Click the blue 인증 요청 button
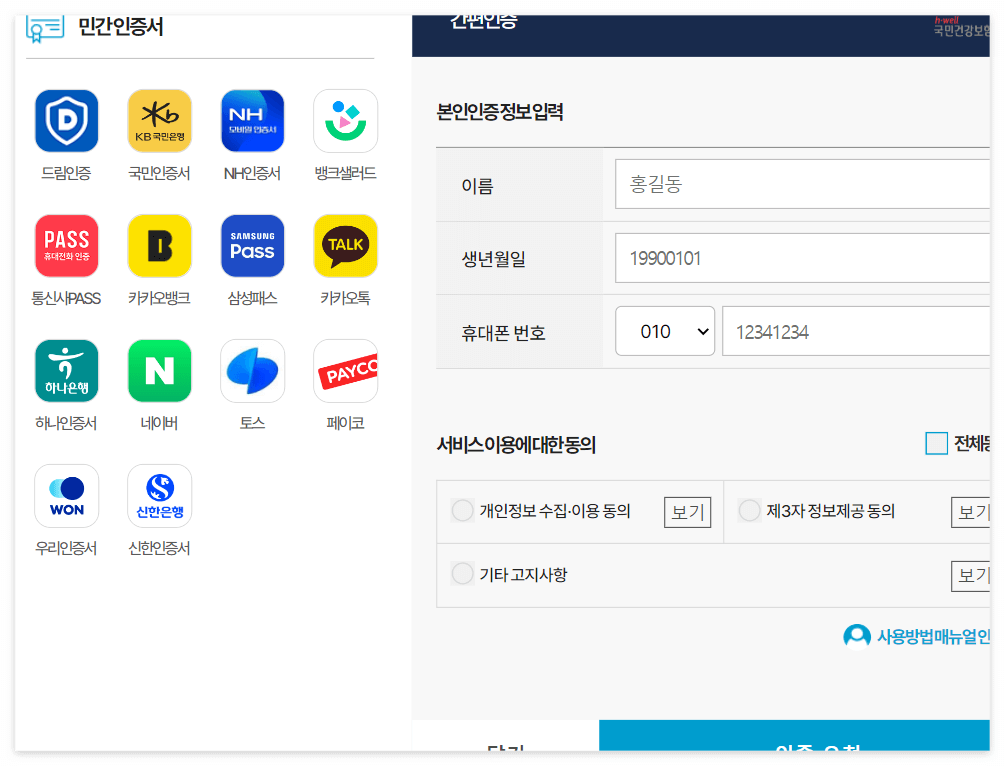Screen dimensions: 1005x766 794,735
